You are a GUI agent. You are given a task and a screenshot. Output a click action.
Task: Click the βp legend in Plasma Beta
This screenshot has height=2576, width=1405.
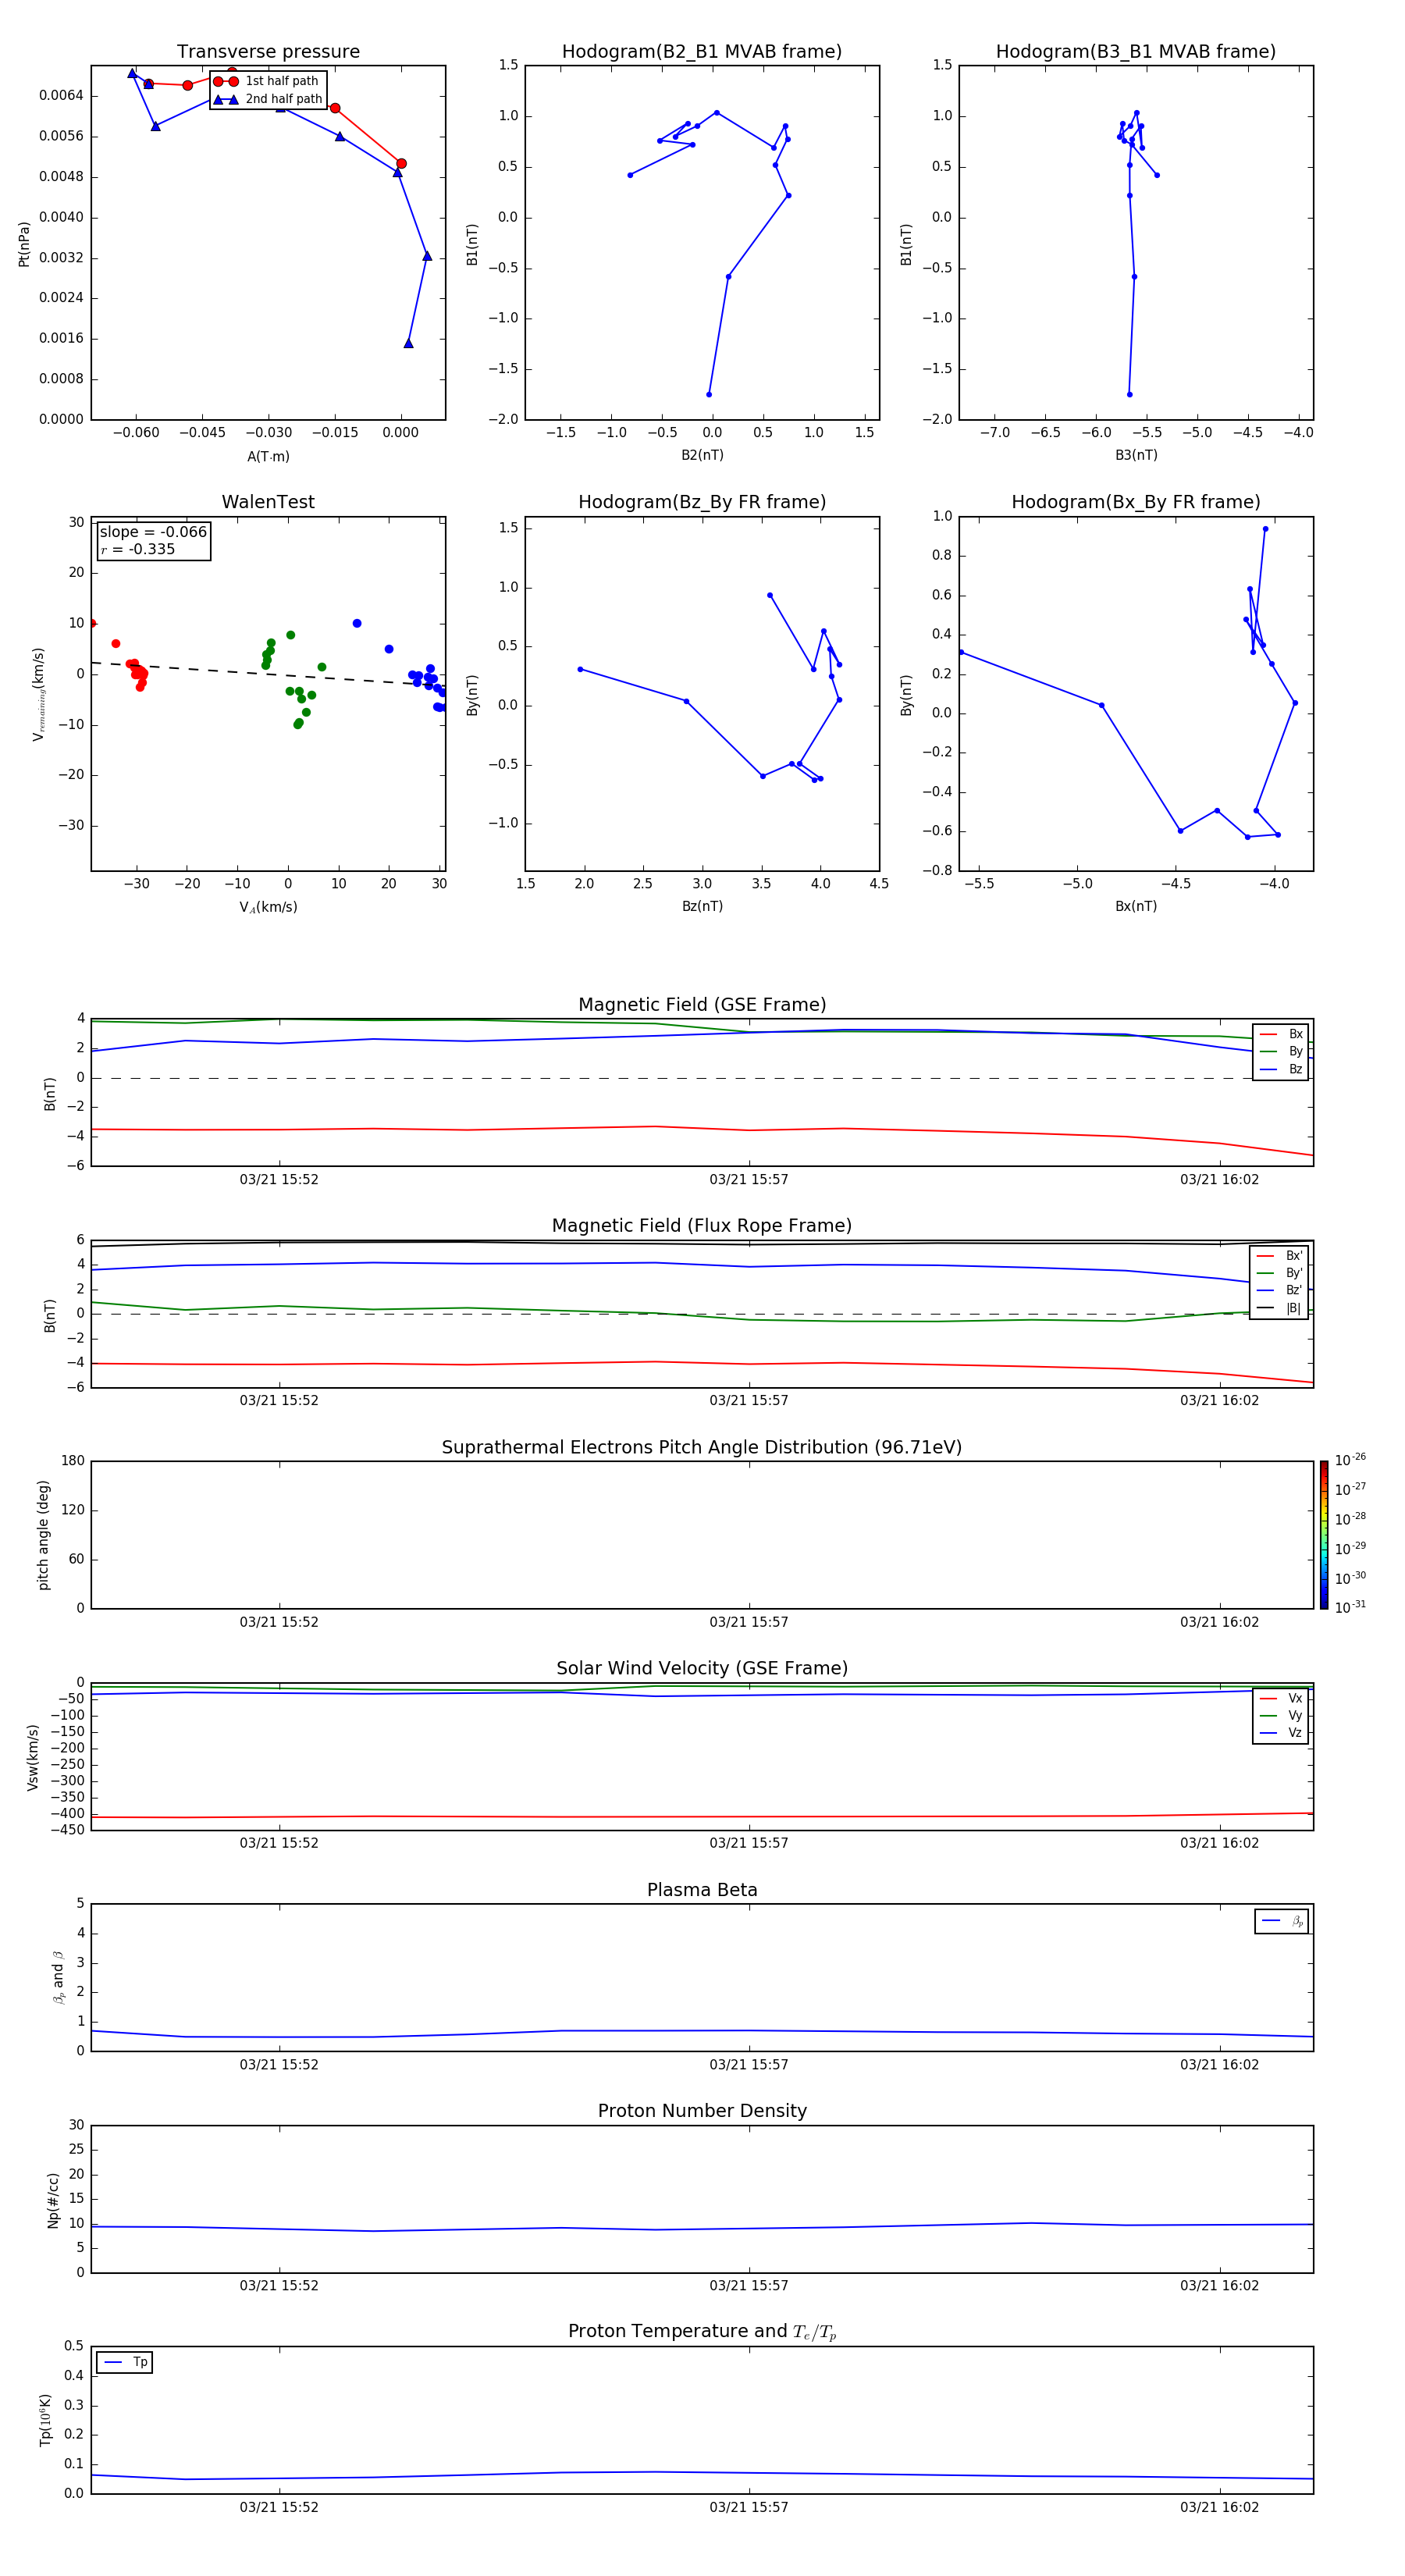click(1281, 1921)
